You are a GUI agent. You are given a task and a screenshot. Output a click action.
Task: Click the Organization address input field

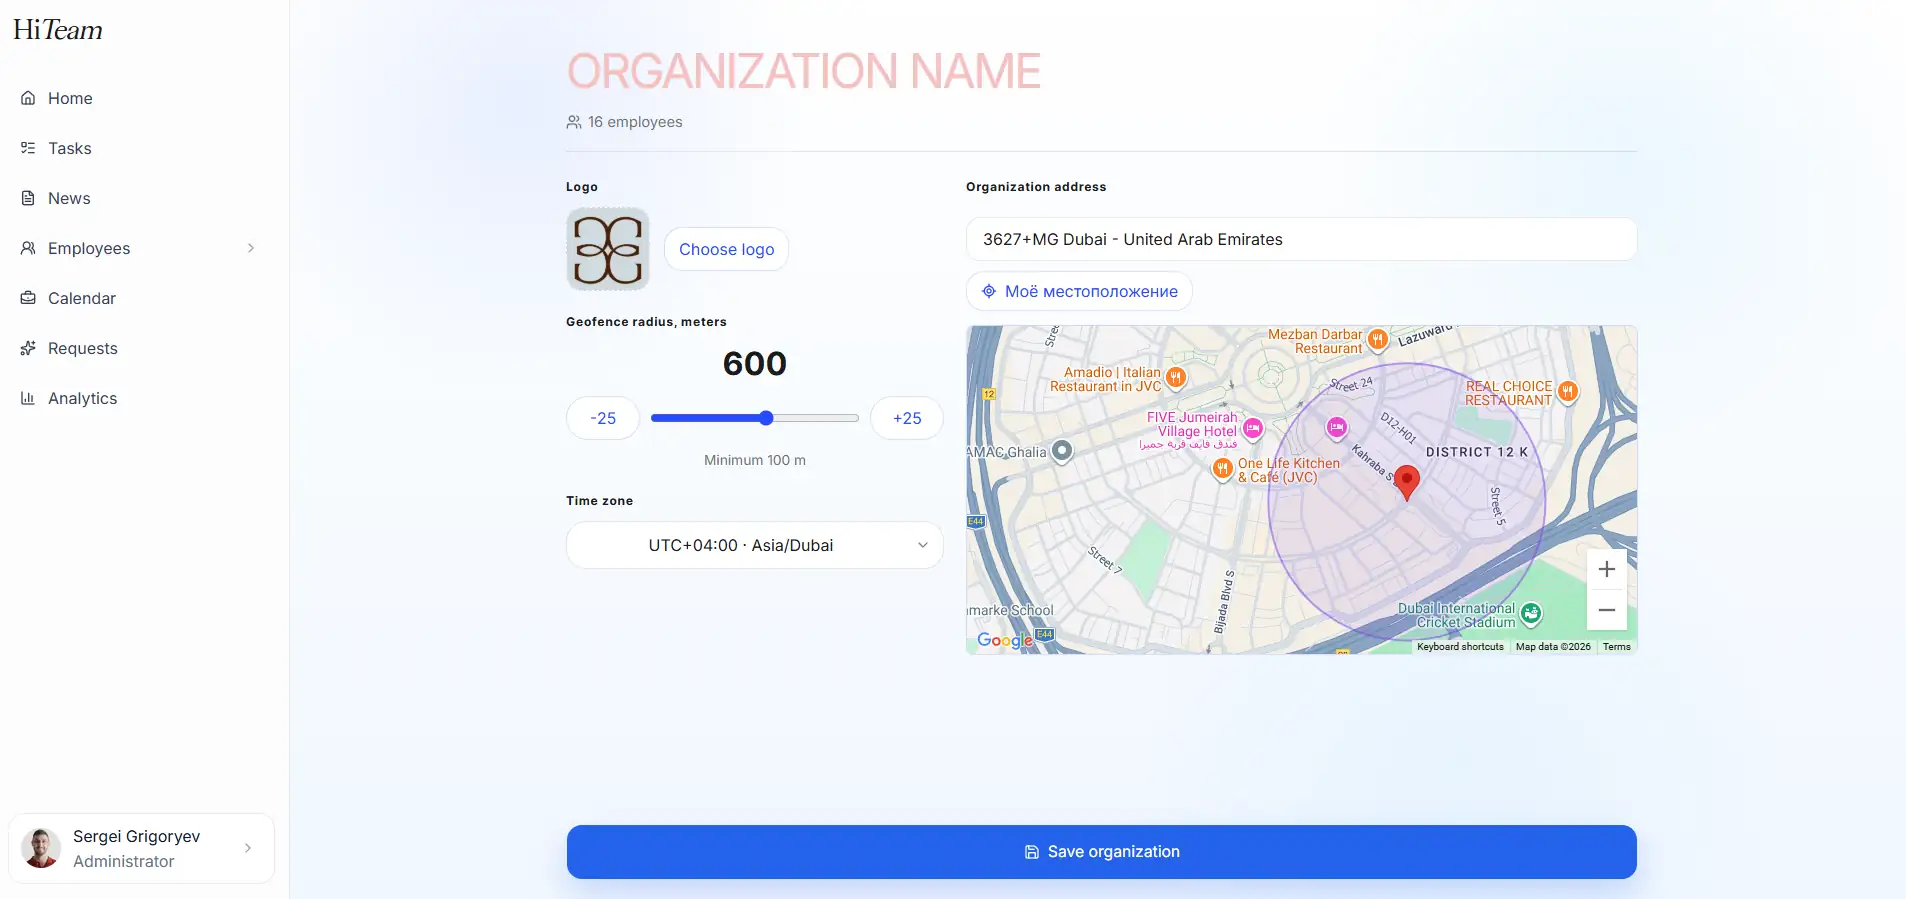point(1302,239)
